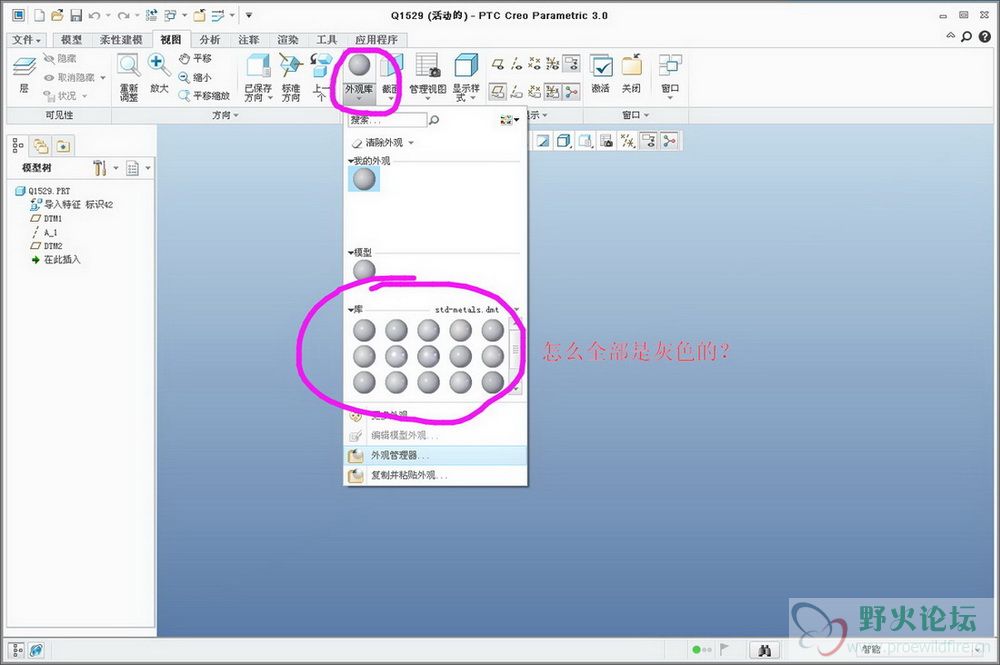Click the 标准方向 standard orientation icon
Viewport: 1000px width, 665px height.
[291, 78]
